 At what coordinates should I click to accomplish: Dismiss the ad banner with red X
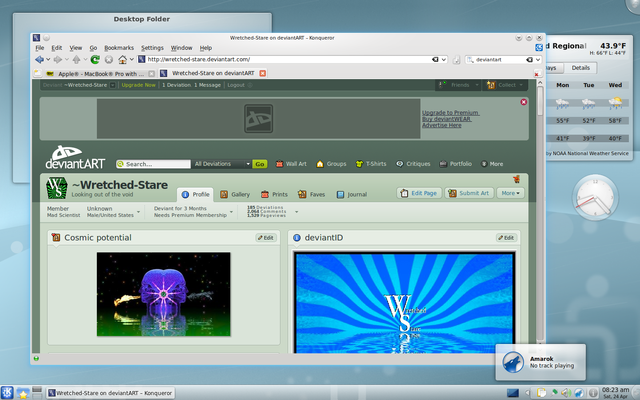point(524,102)
